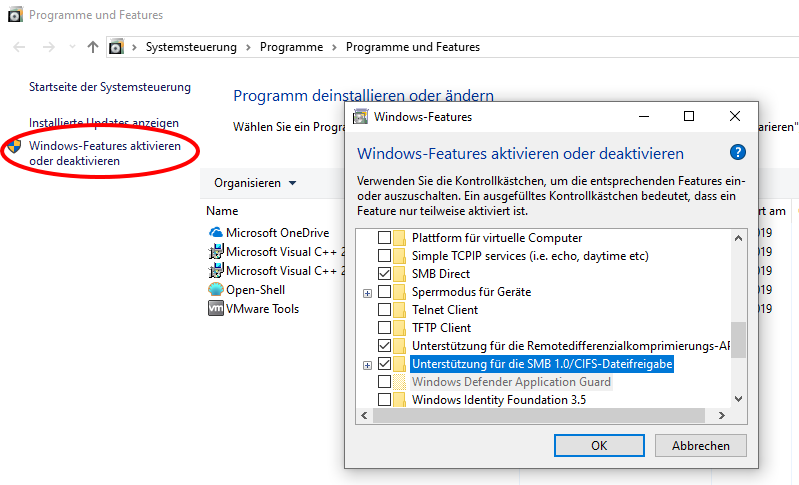Image resolution: width=799 pixels, height=485 pixels.
Task: Click folder icon next to Telnet Client
Action: tap(400, 310)
